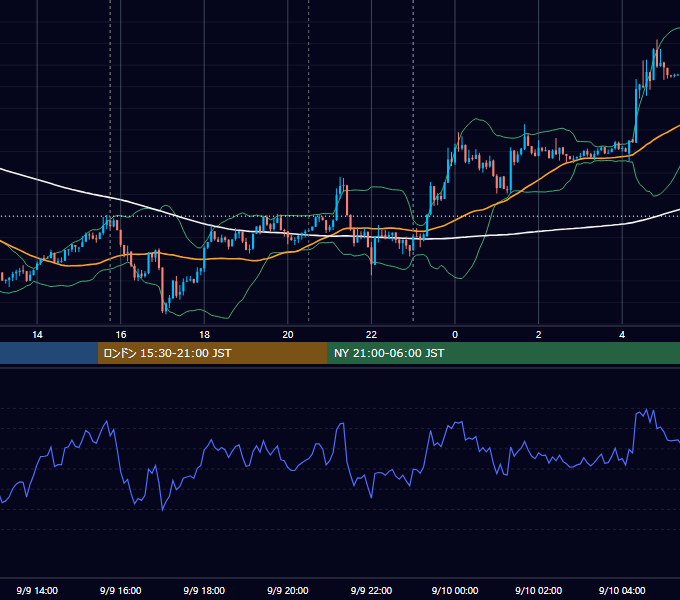
Task: Click the 20 hour axis label
Action: [288, 335]
